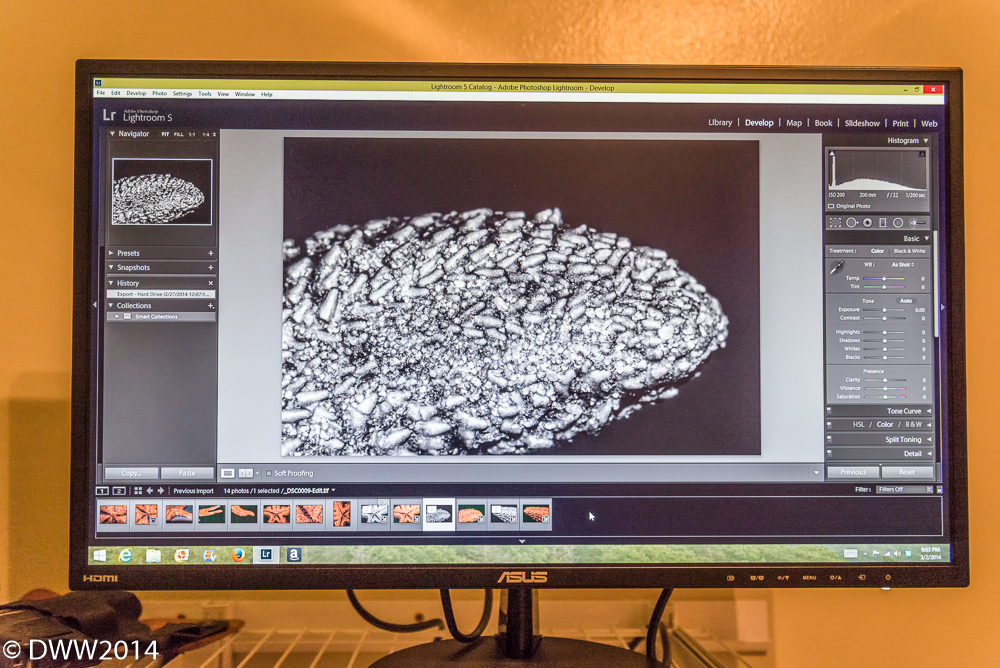Click the Exposure slider handle
The height and width of the screenshot is (668, 1000).
[884, 310]
